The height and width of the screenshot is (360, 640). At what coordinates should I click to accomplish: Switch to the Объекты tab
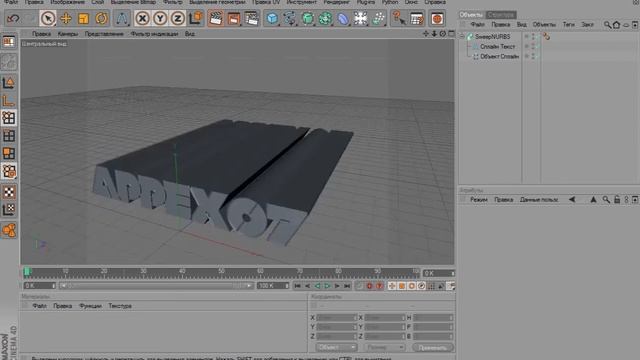coord(471,15)
